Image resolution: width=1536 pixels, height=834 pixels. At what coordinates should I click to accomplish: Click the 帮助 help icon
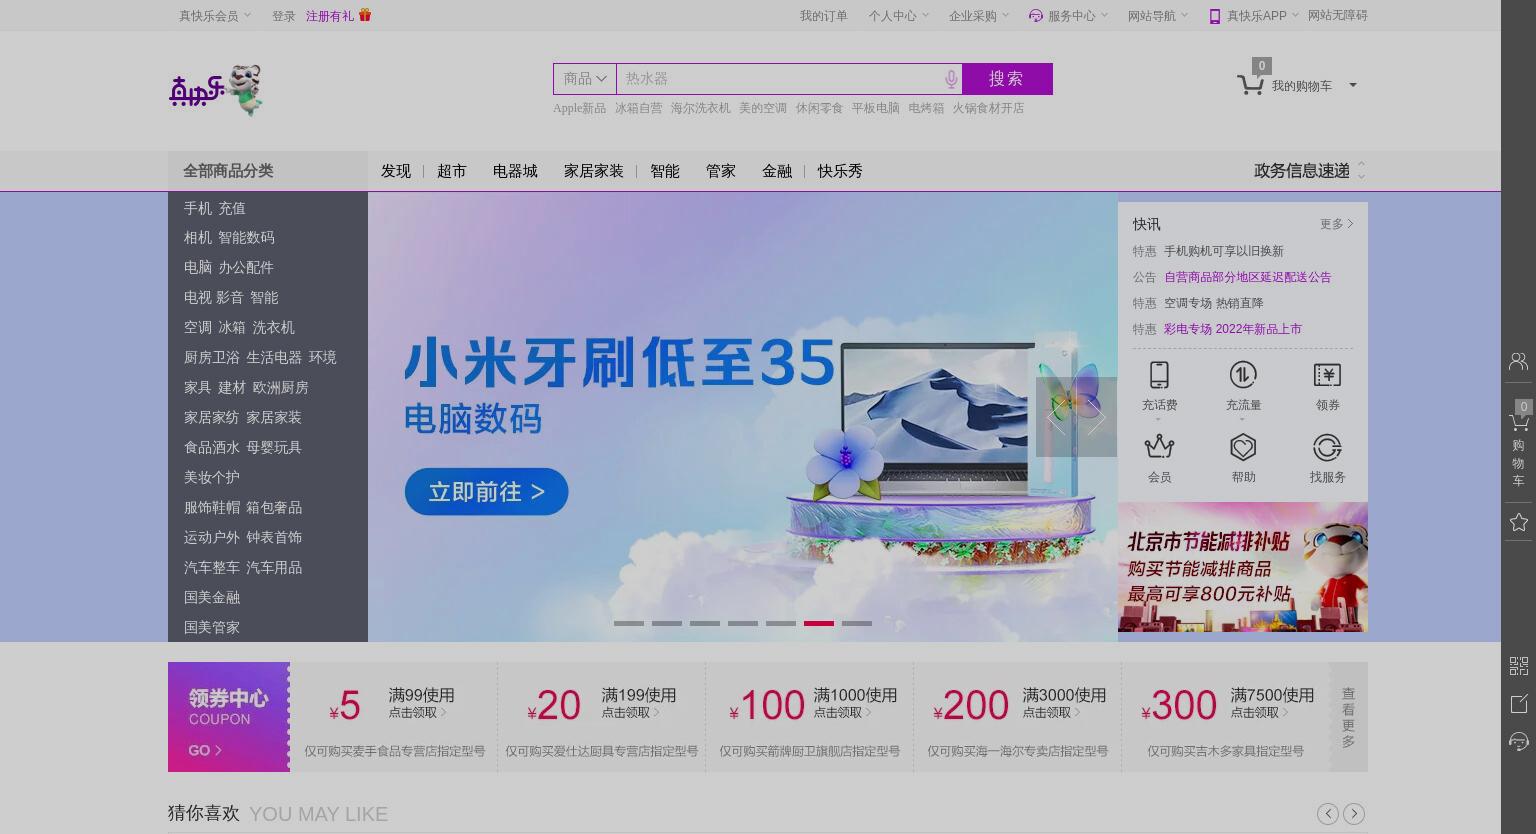pyautogui.click(x=1243, y=446)
